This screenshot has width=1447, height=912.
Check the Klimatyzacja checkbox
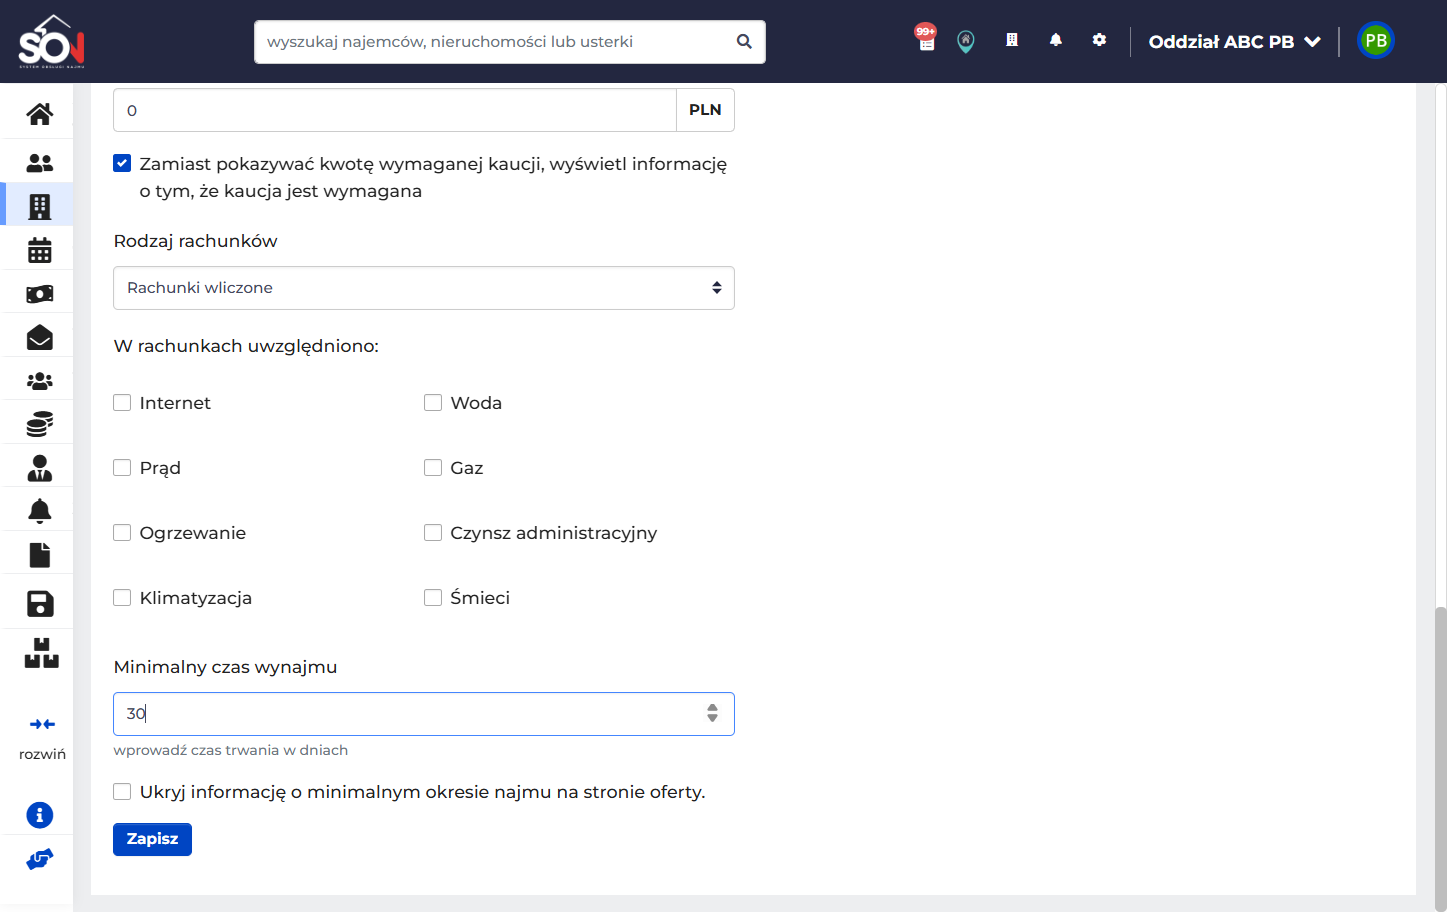click(x=122, y=598)
